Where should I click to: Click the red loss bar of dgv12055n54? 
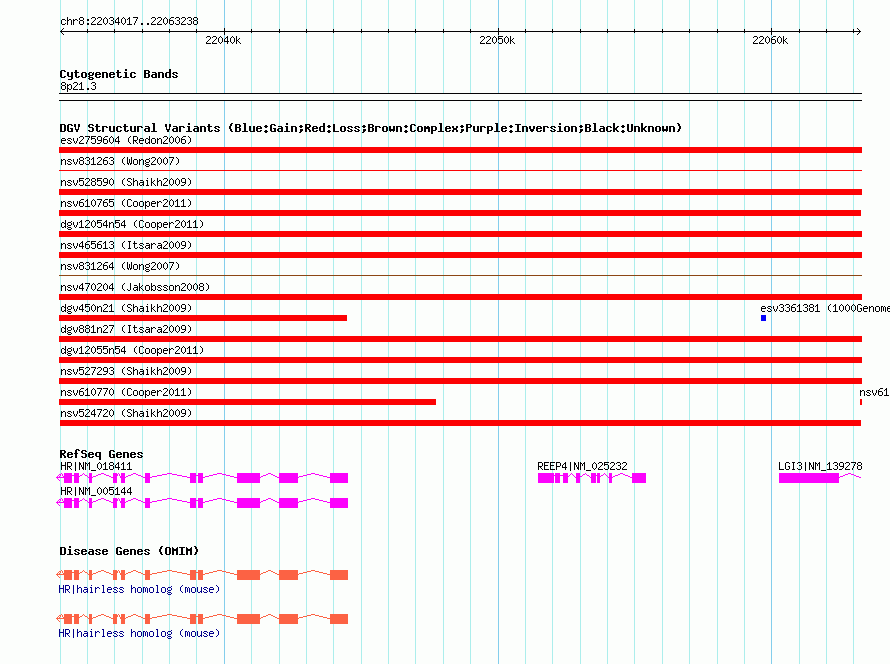tap(460, 360)
